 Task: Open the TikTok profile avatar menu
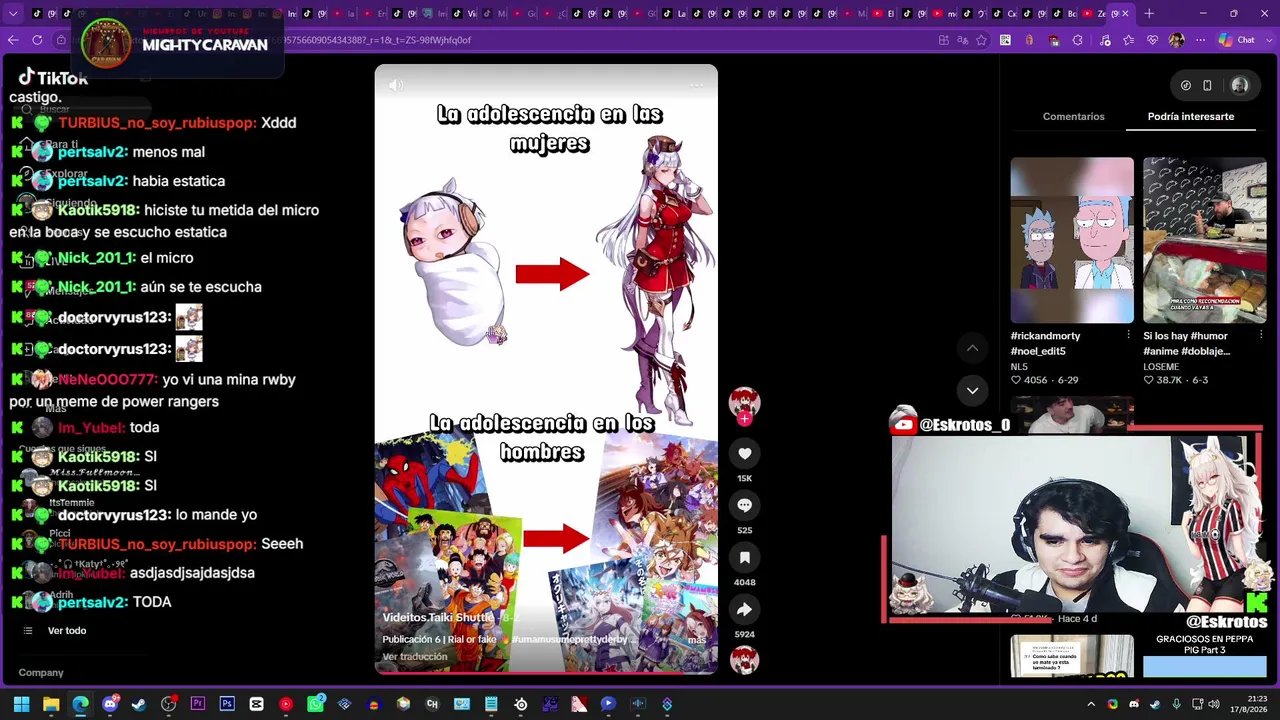(x=1240, y=86)
